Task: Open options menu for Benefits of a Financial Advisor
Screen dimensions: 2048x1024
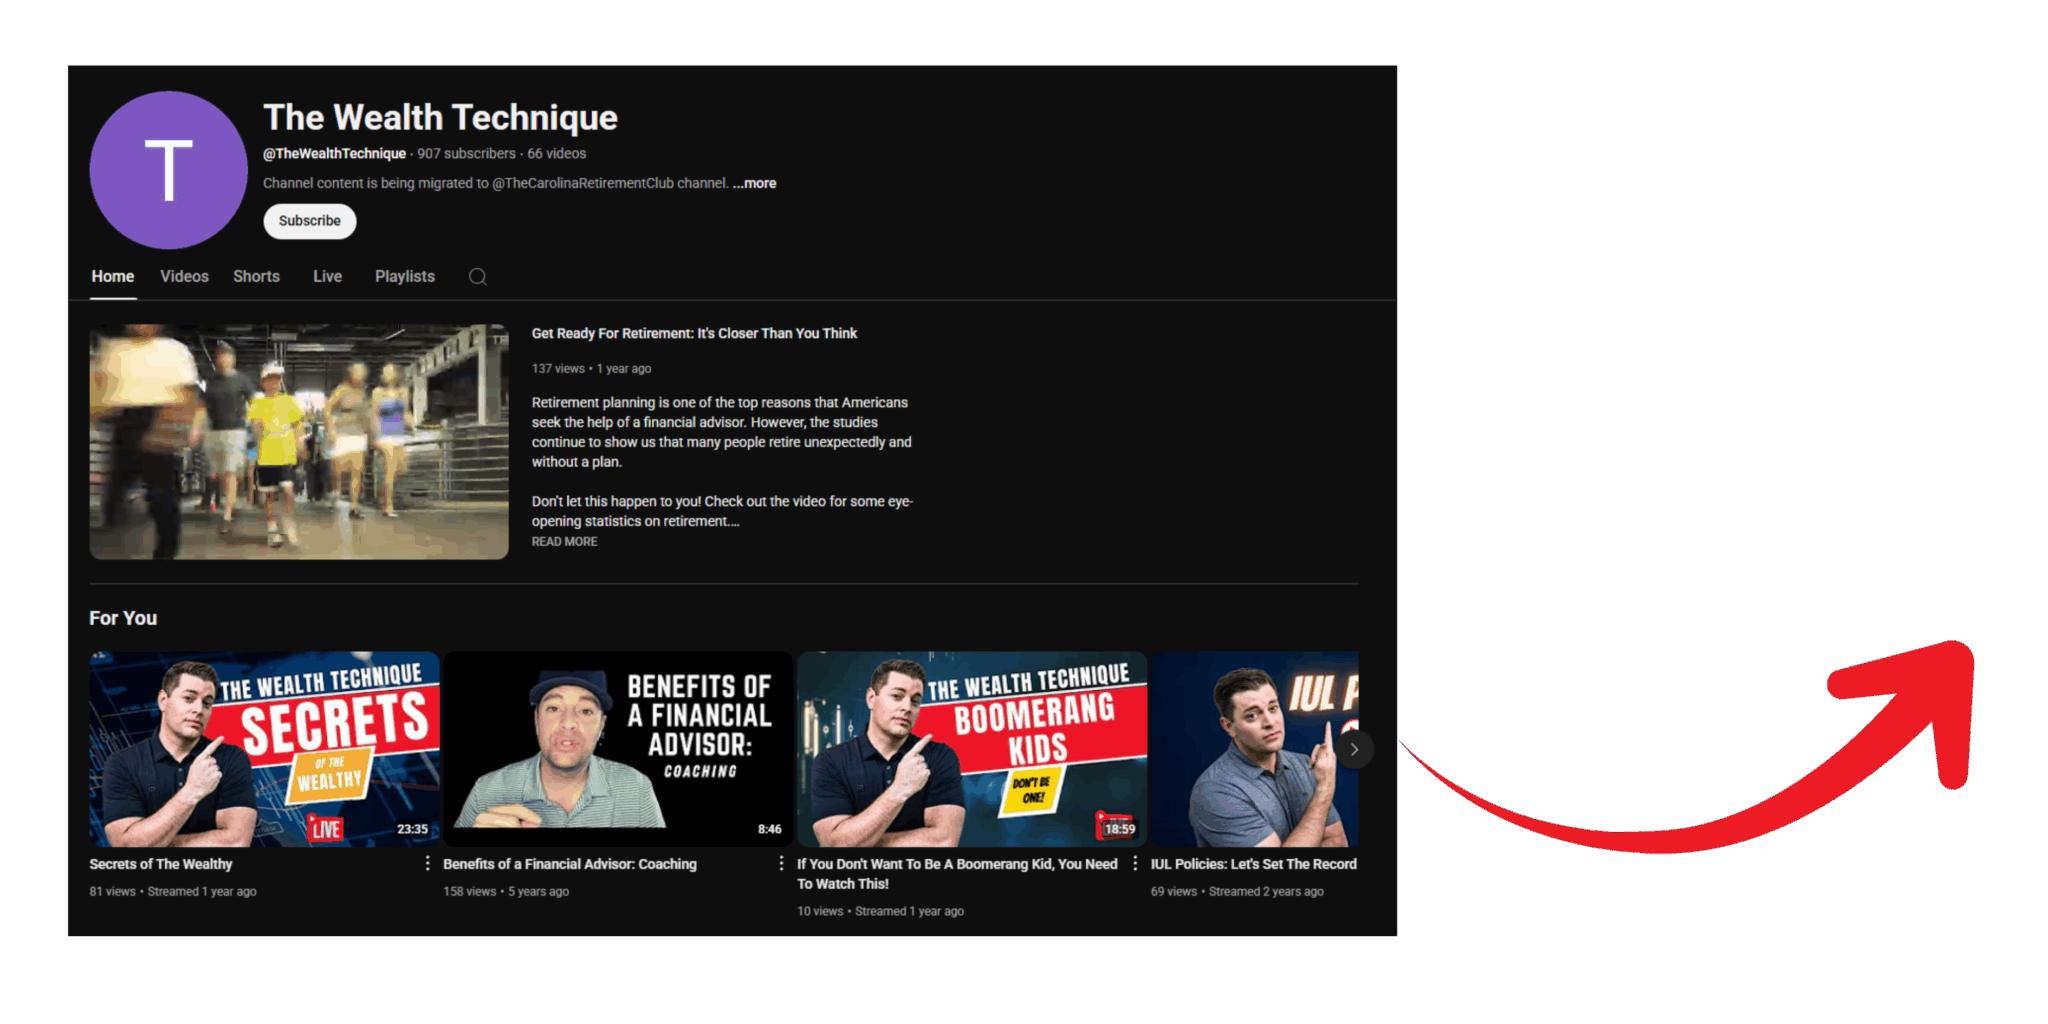Action: pos(781,863)
